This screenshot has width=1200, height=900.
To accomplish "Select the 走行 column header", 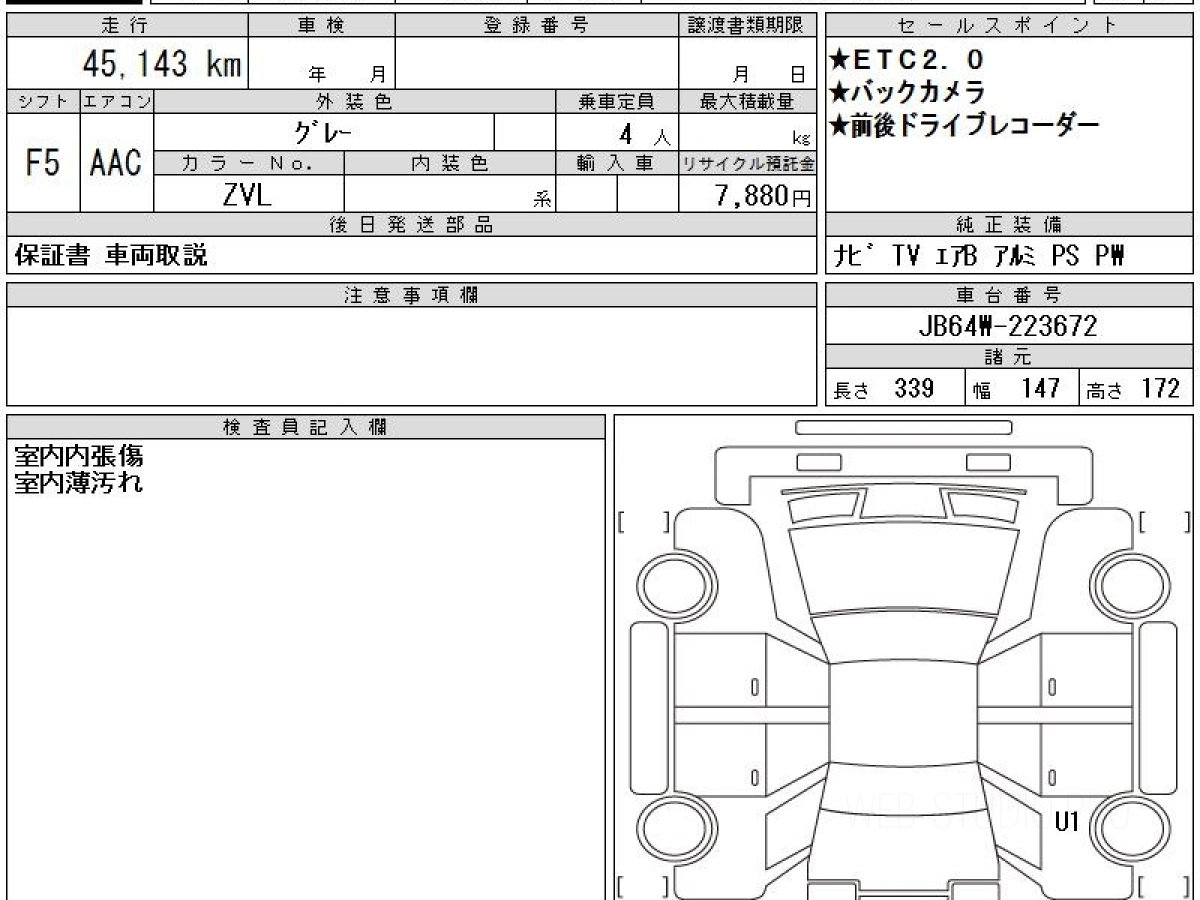I will [126, 26].
